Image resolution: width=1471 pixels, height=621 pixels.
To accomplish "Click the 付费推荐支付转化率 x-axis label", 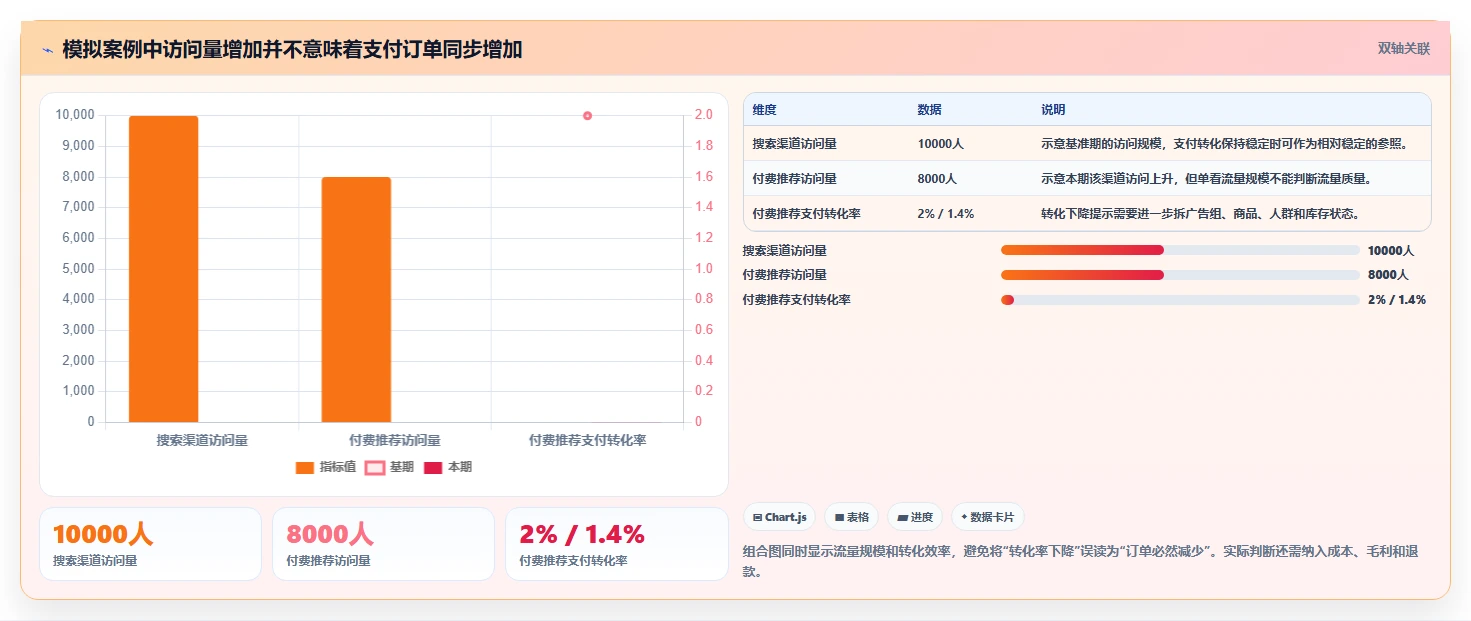I will tap(587, 440).
